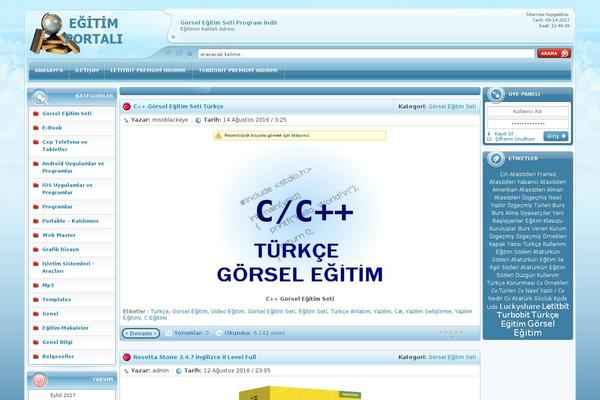Open Letitbit Premium İndirme menu item
This screenshot has height=400, width=600.
tap(148, 71)
